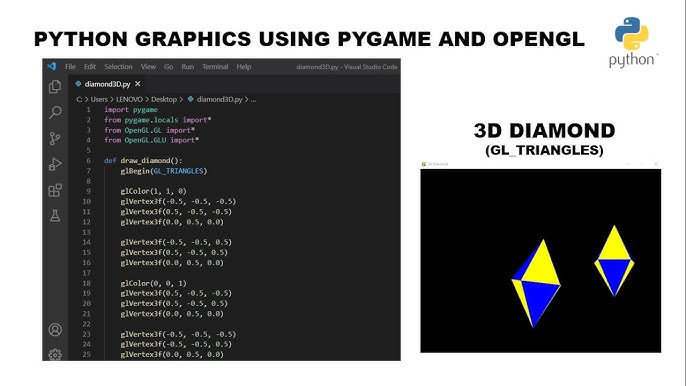The height and width of the screenshot is (386, 686).
Task: Open the Selection menu
Action: pyautogui.click(x=118, y=67)
